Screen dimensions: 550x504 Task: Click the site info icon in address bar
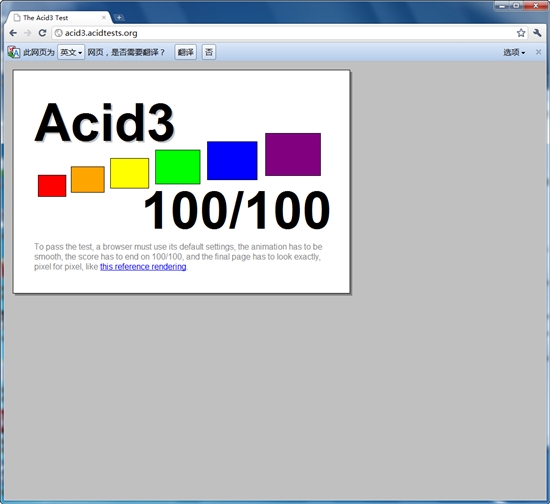[x=59, y=33]
